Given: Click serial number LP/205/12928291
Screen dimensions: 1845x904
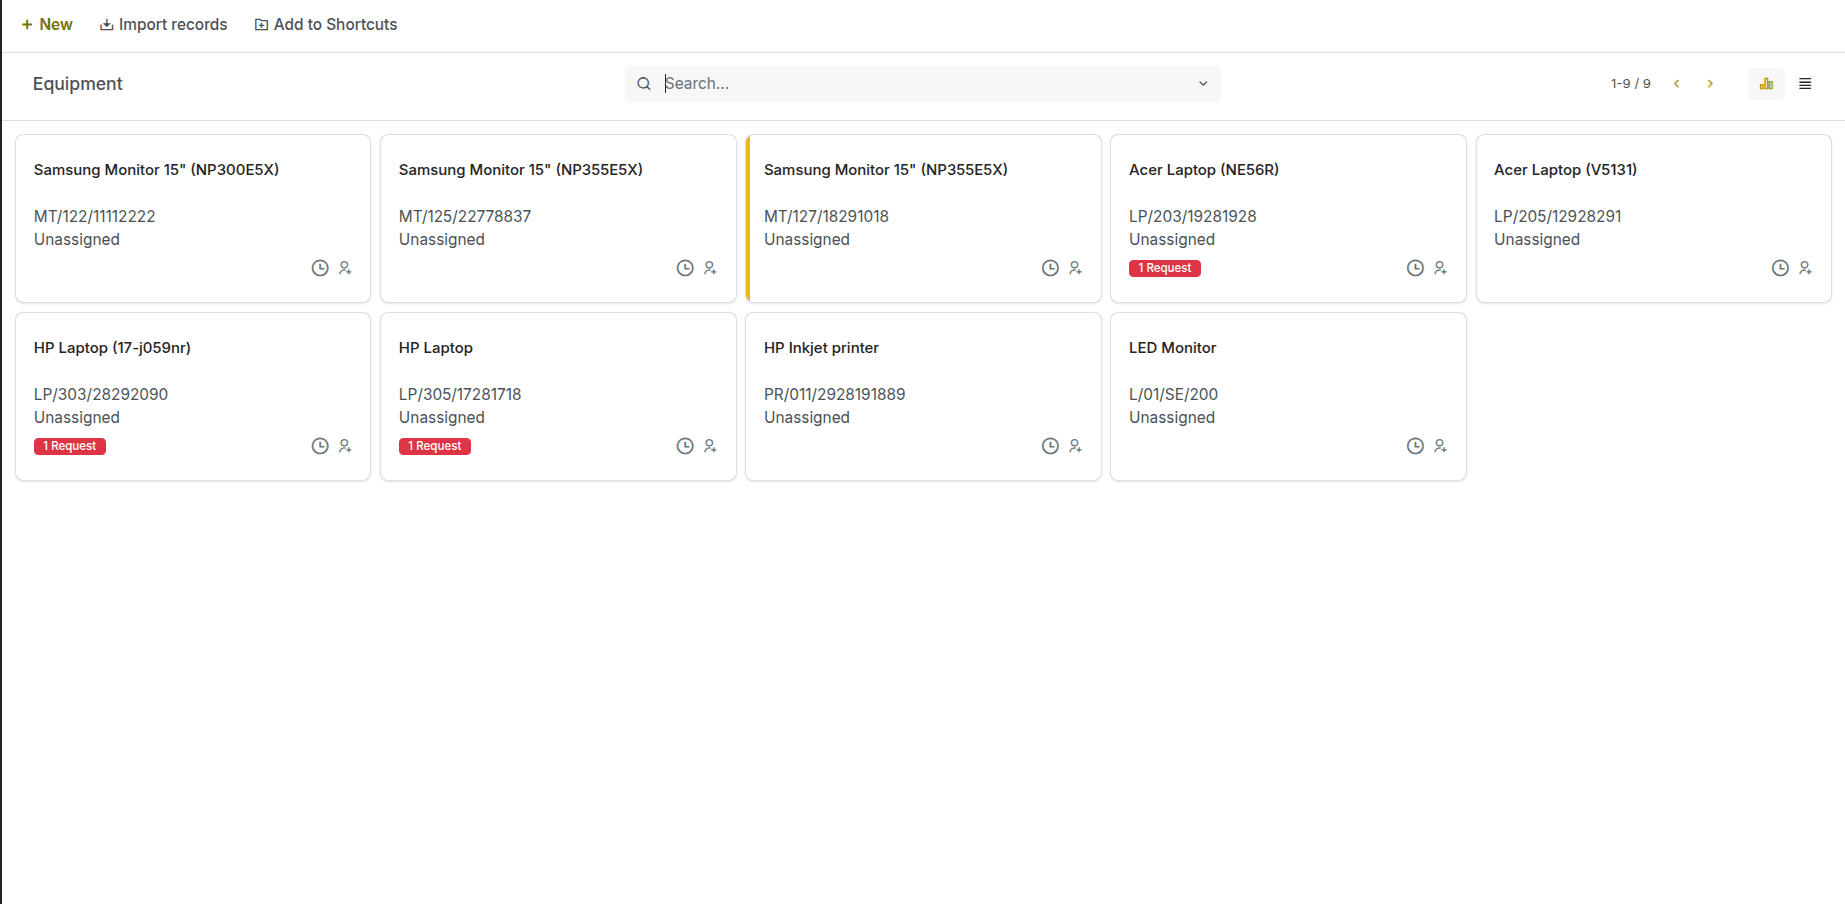Looking at the screenshot, I should (x=1557, y=216).
